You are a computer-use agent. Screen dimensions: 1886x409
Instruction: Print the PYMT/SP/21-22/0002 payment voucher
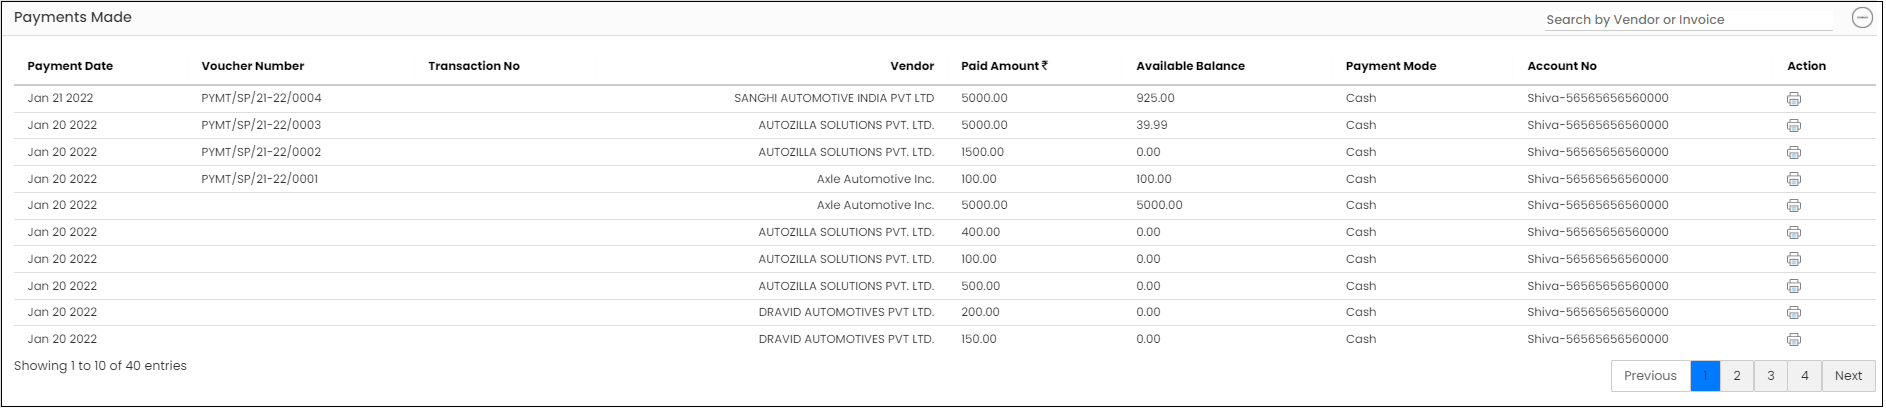1794,153
